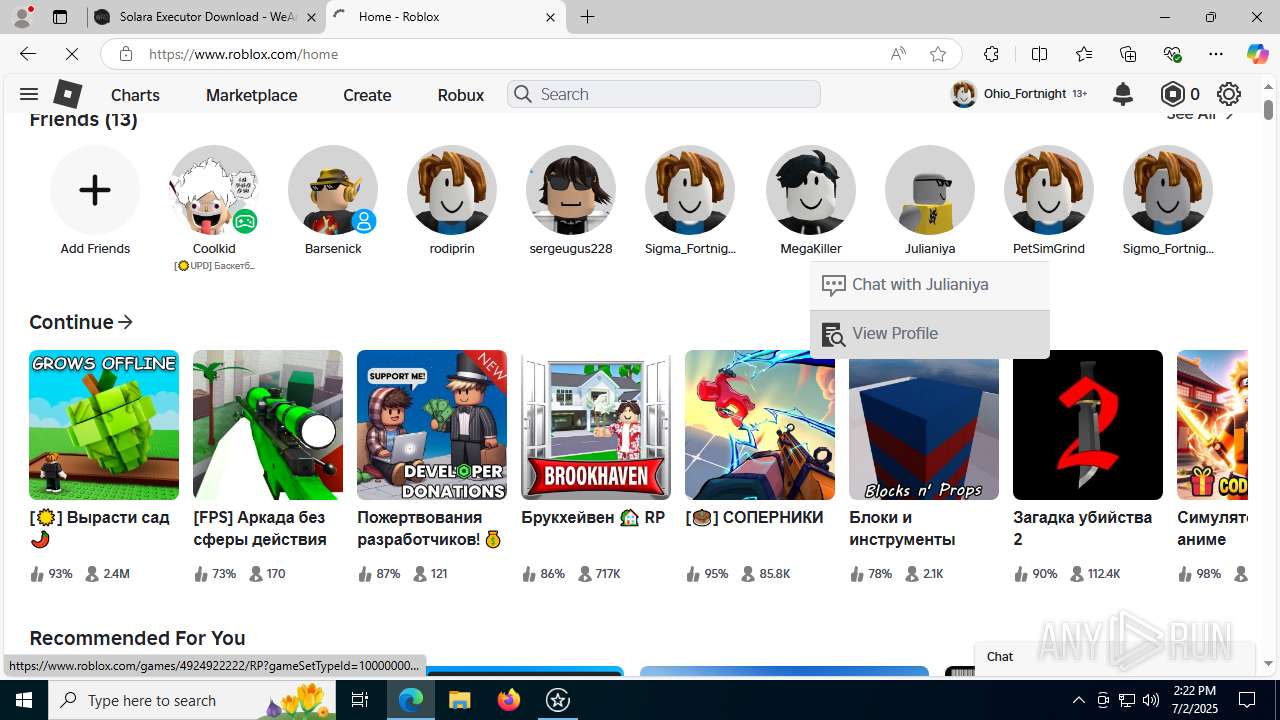Open Copilot icon in Edge
The width and height of the screenshot is (1280, 720).
1257,54
